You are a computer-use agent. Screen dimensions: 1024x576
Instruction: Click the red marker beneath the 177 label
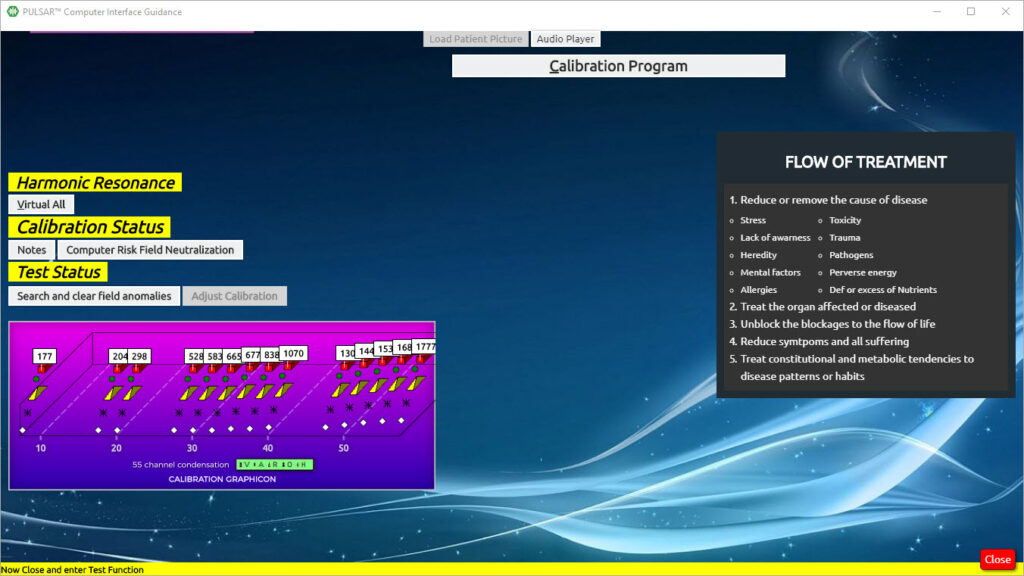coord(42,369)
